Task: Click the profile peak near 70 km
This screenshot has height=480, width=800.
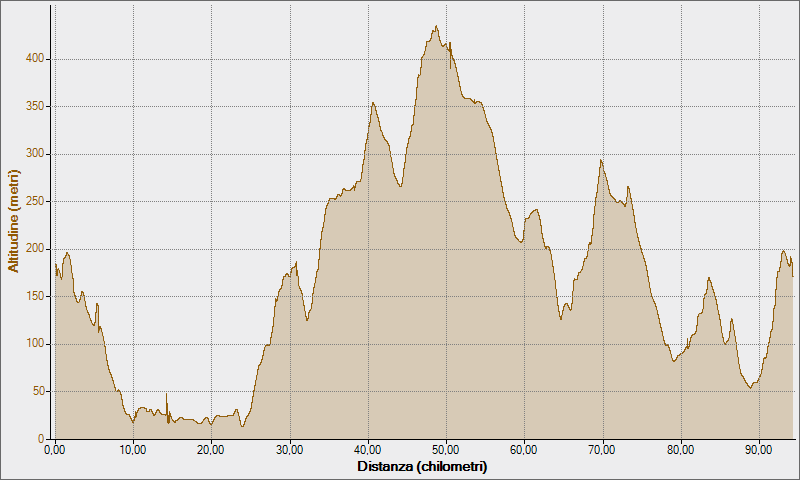Action: point(601,160)
